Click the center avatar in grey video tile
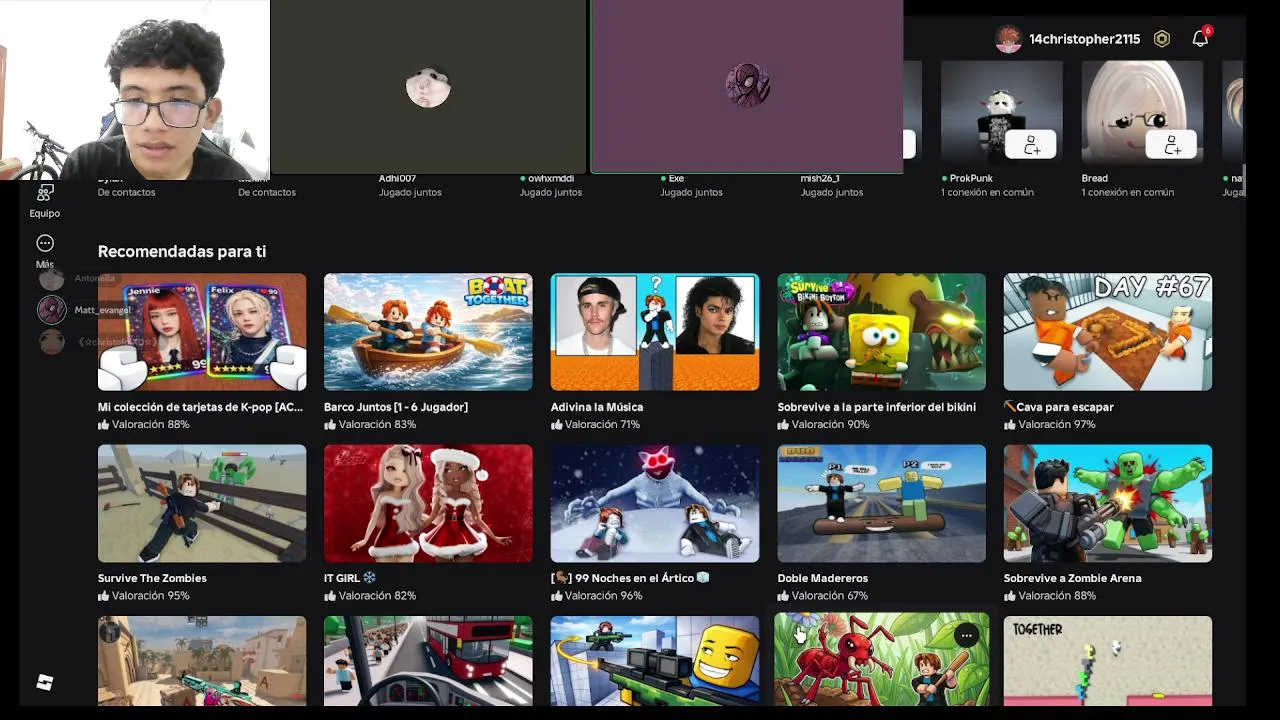Image resolution: width=1280 pixels, height=720 pixels. (x=428, y=88)
